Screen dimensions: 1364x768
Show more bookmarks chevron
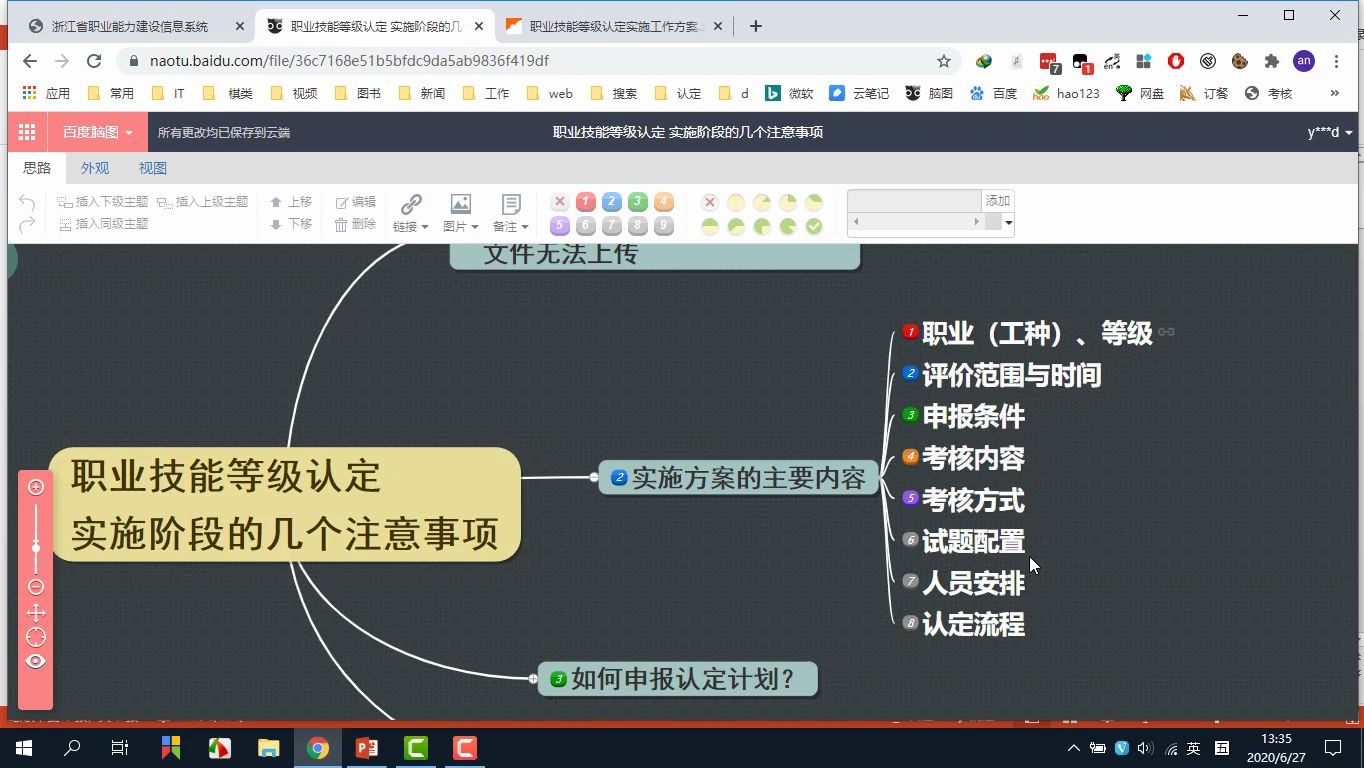click(x=1334, y=93)
